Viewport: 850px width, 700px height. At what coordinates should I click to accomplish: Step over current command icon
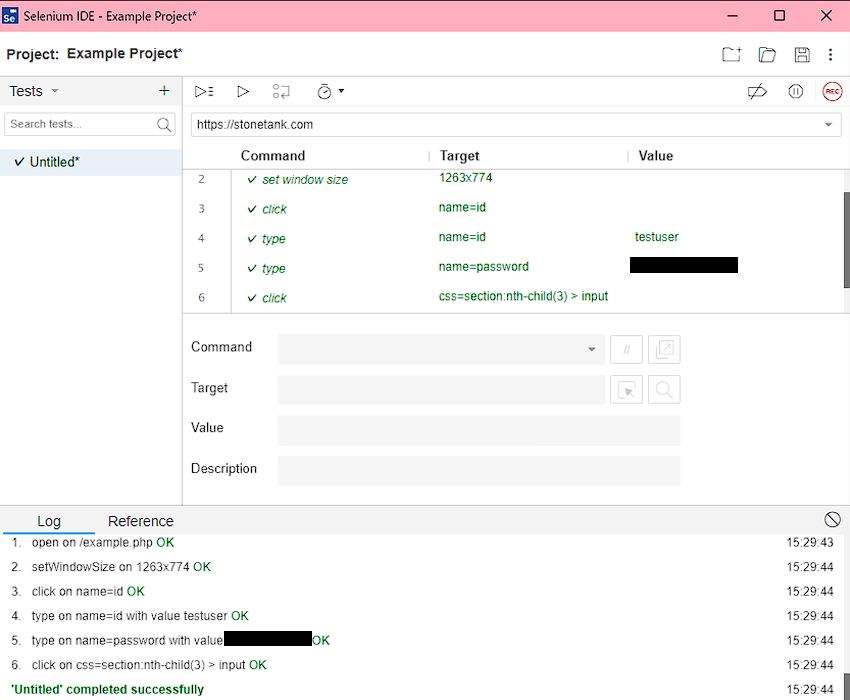(x=281, y=91)
